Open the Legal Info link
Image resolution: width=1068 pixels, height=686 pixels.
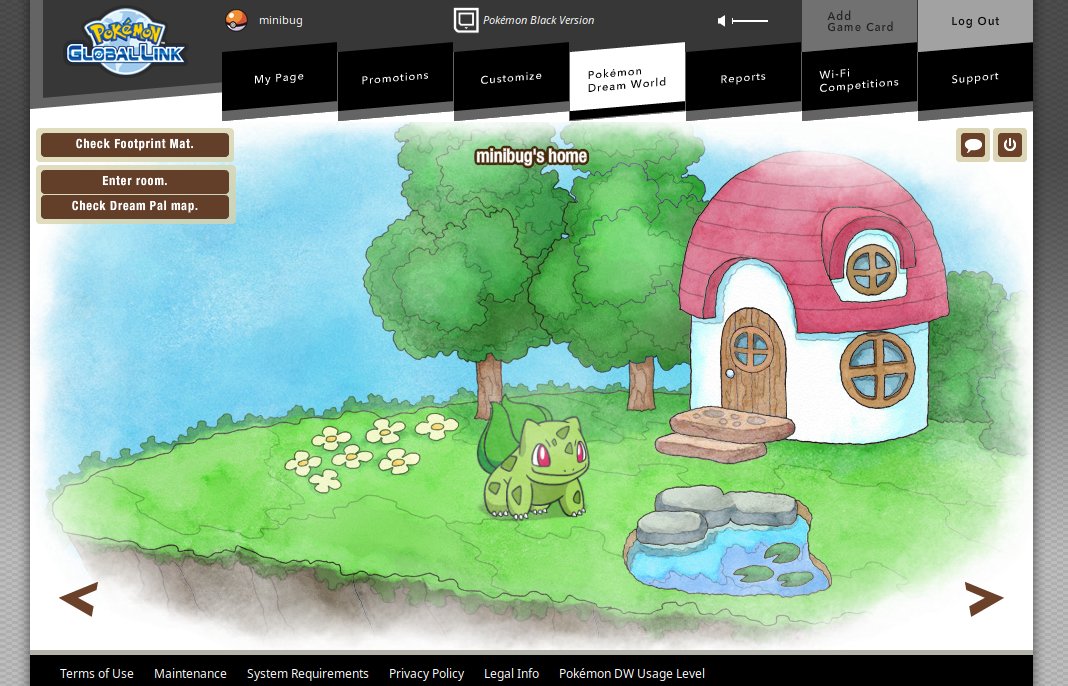click(511, 673)
